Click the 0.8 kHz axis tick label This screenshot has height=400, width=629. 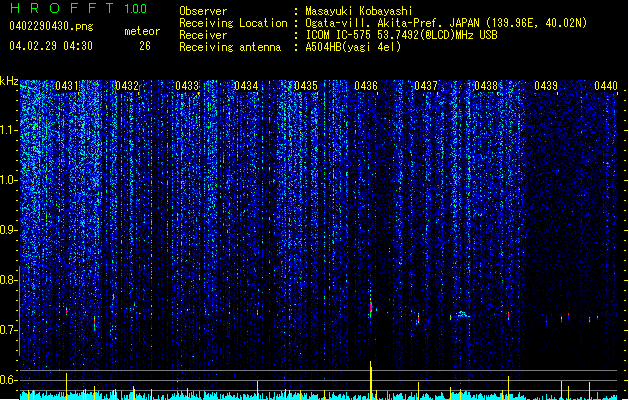tap(8, 280)
